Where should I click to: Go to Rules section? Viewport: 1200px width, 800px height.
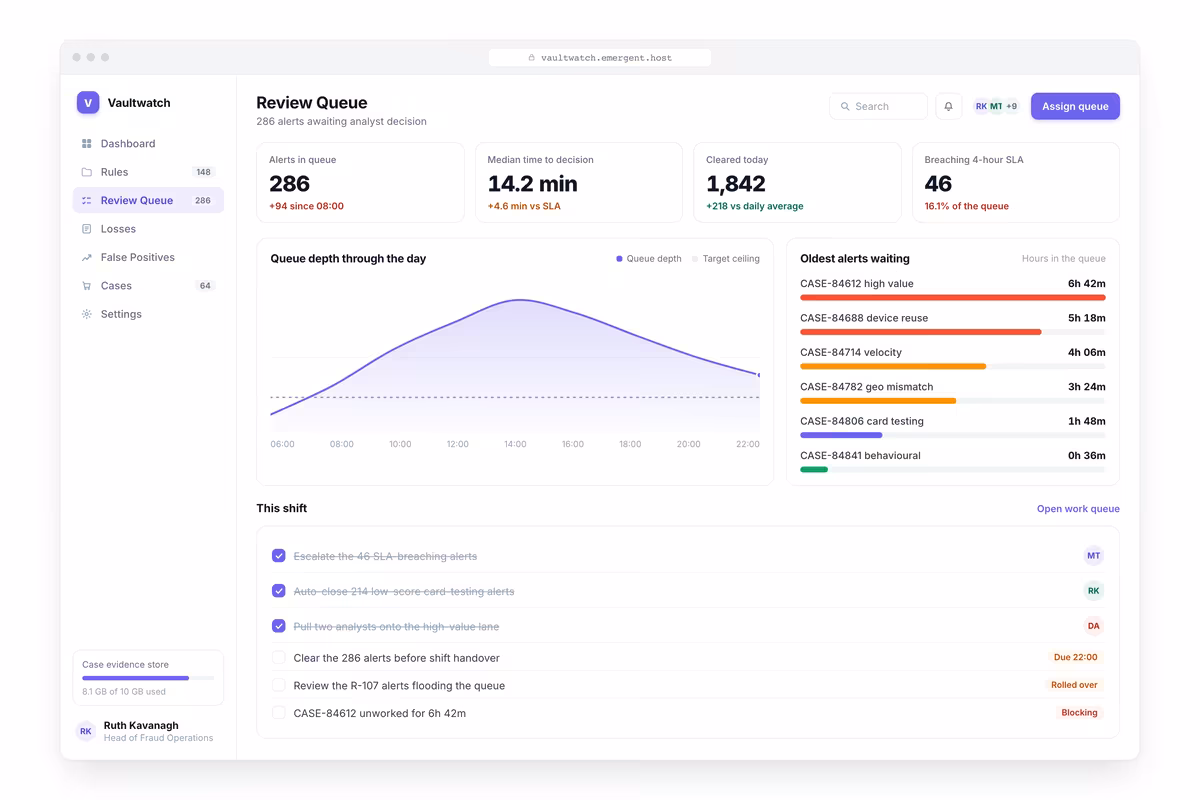tap(148, 172)
